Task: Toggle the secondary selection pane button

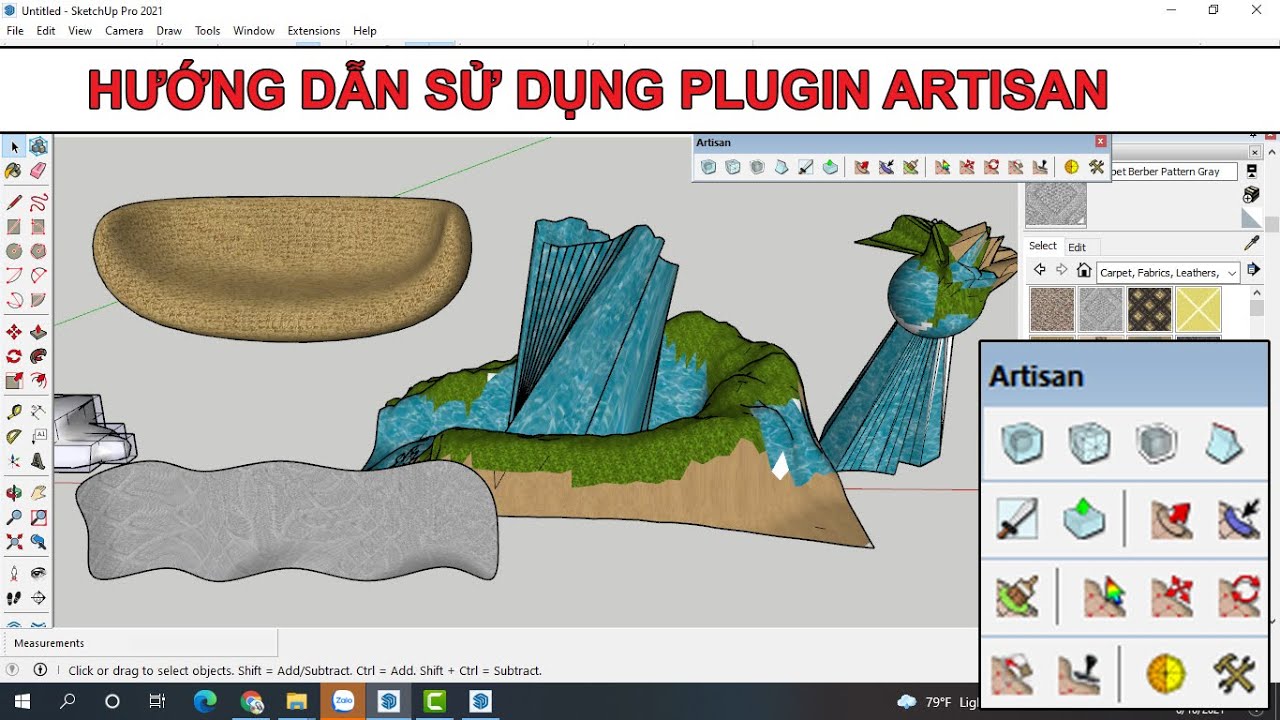Action: point(1251,171)
